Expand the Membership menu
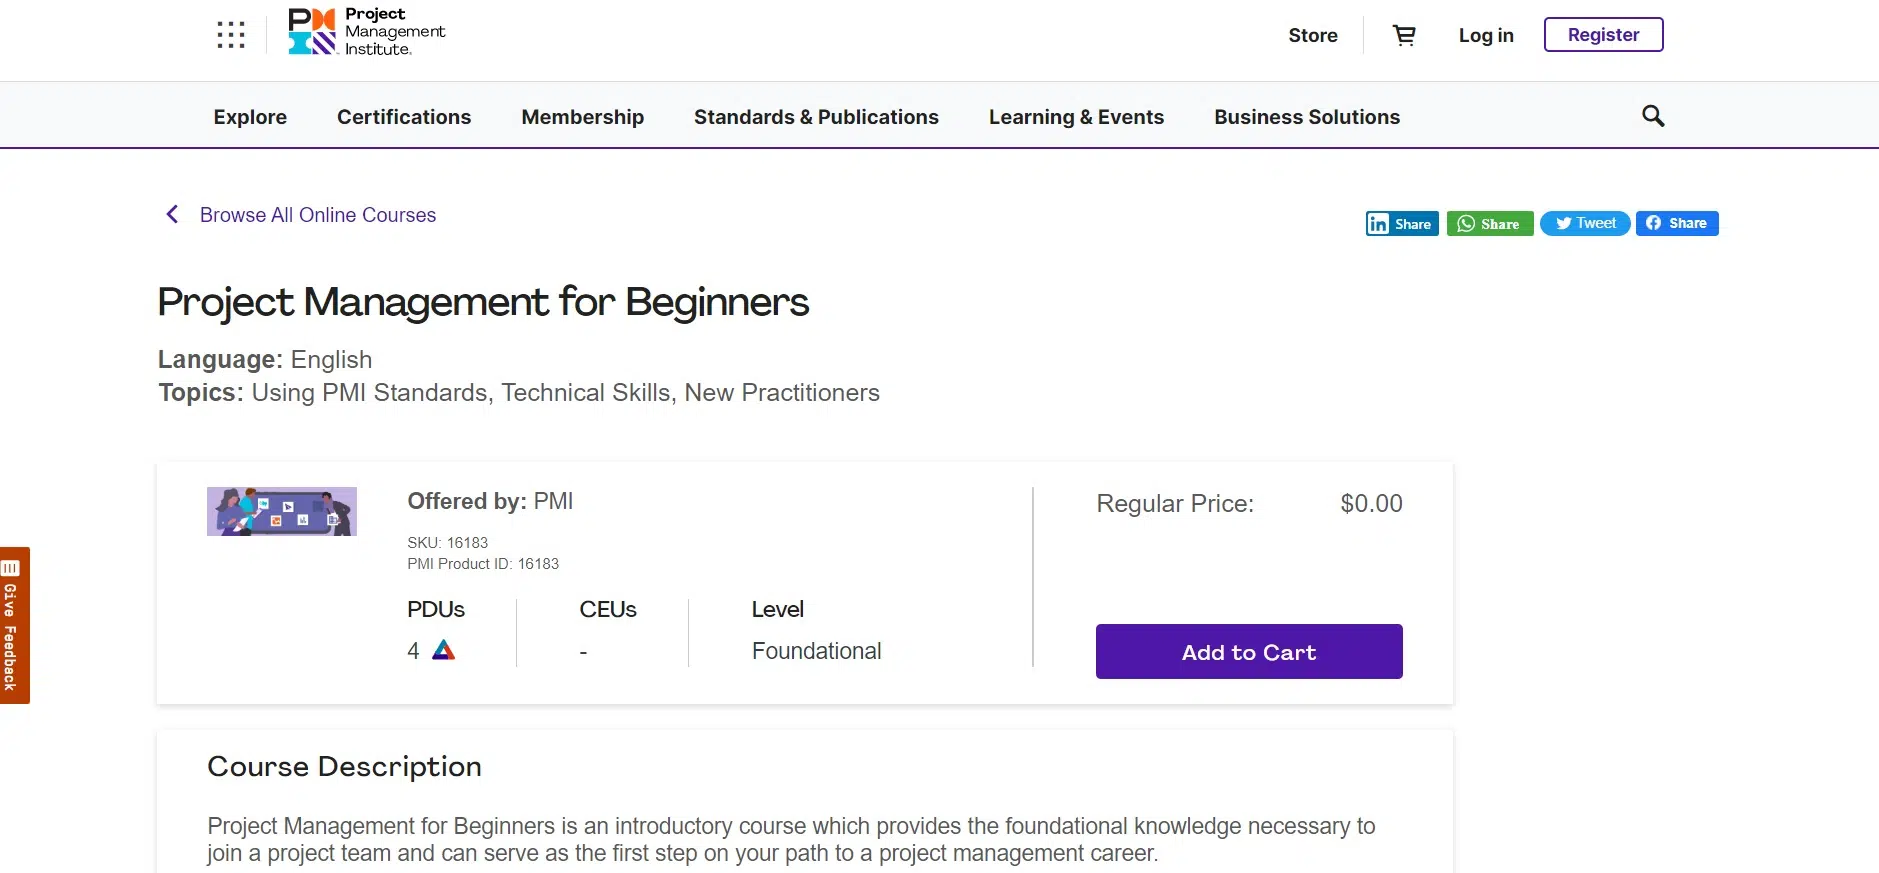 582,117
